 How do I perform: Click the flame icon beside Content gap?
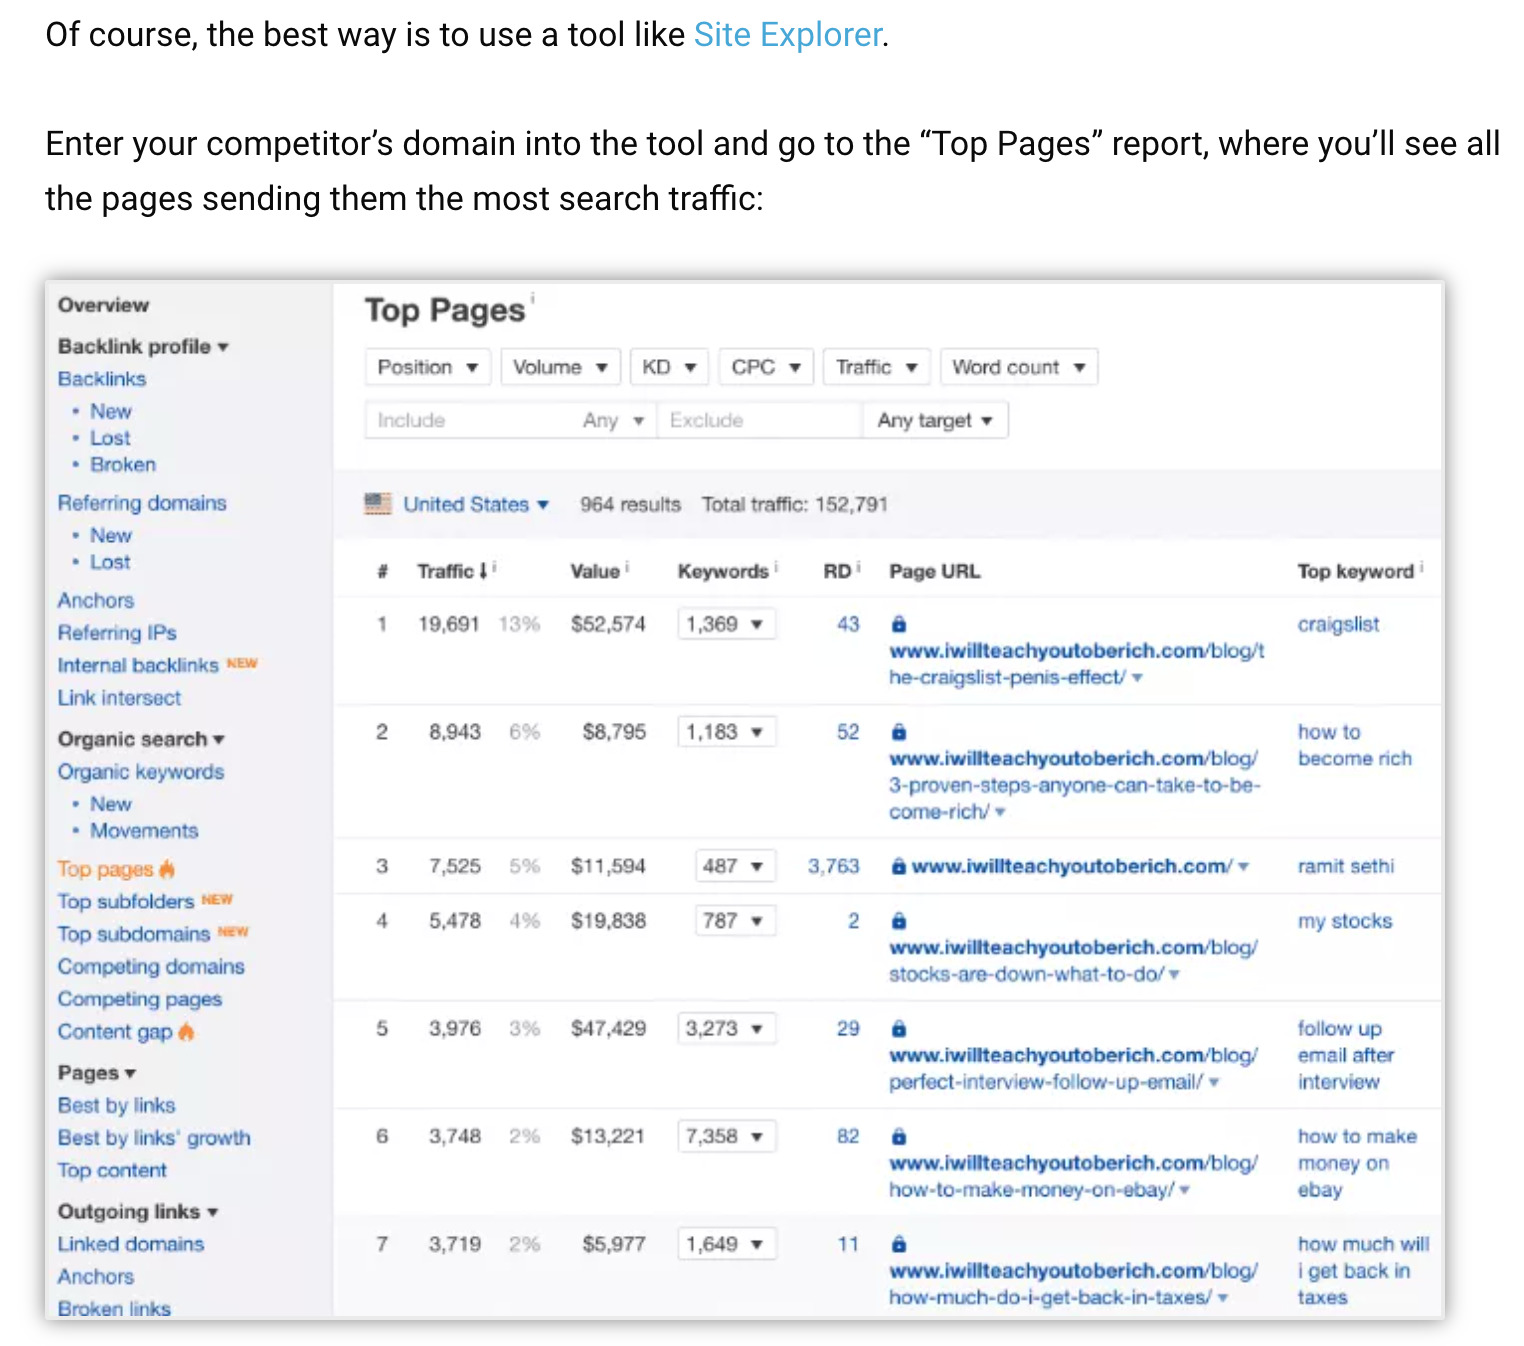point(186,1031)
